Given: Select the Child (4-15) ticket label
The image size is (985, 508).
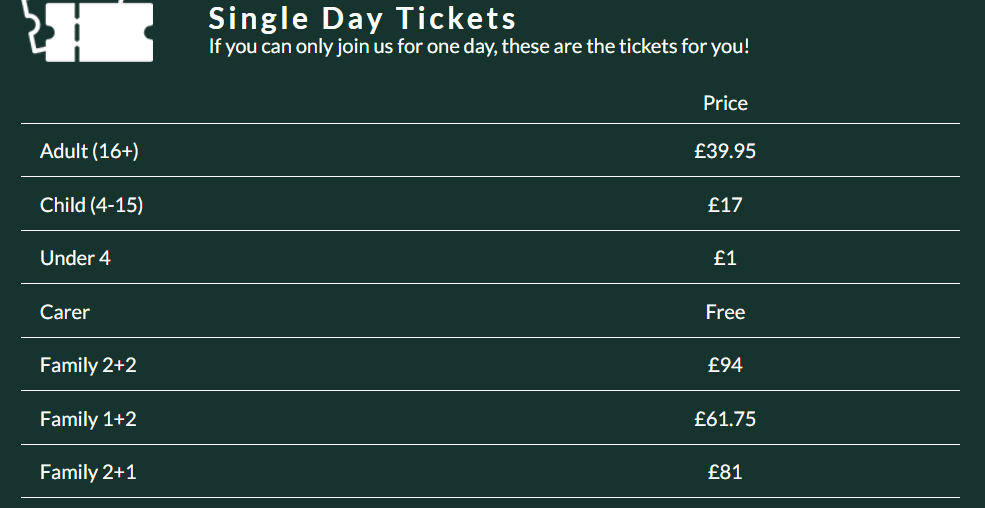Looking at the screenshot, I should [91, 205].
